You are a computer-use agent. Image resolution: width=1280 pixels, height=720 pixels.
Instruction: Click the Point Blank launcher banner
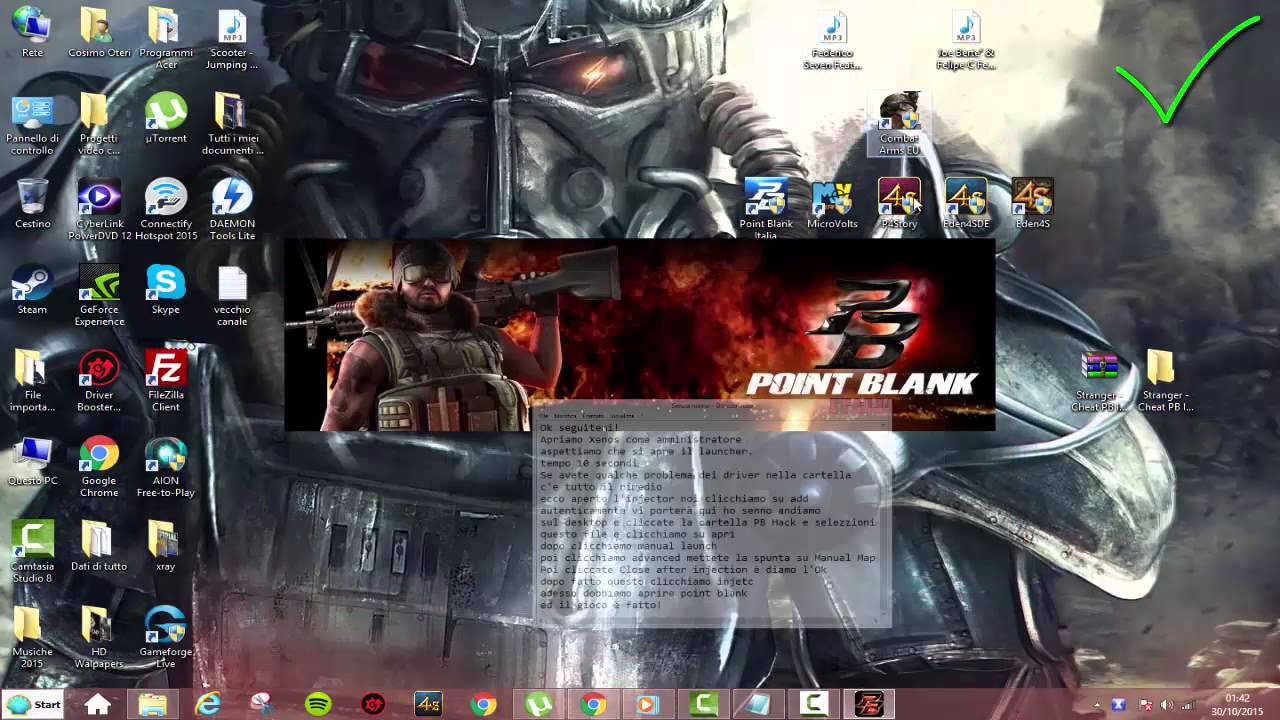[640, 335]
